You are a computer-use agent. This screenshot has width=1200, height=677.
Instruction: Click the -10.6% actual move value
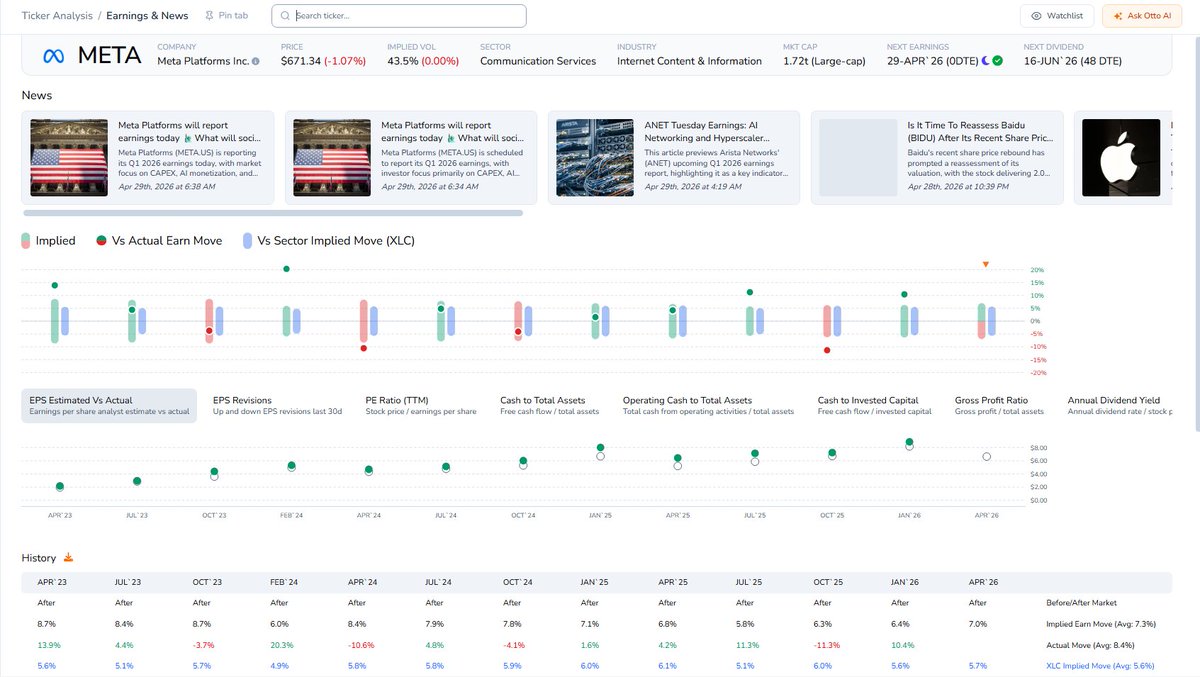click(362, 643)
